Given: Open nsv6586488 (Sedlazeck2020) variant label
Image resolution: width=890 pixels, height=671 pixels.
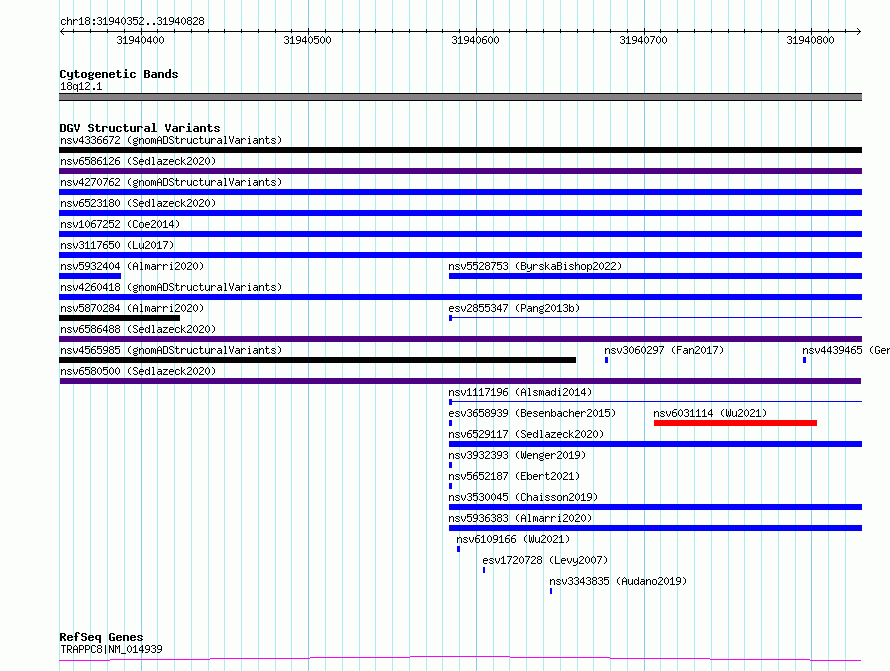Looking at the screenshot, I should point(138,329).
